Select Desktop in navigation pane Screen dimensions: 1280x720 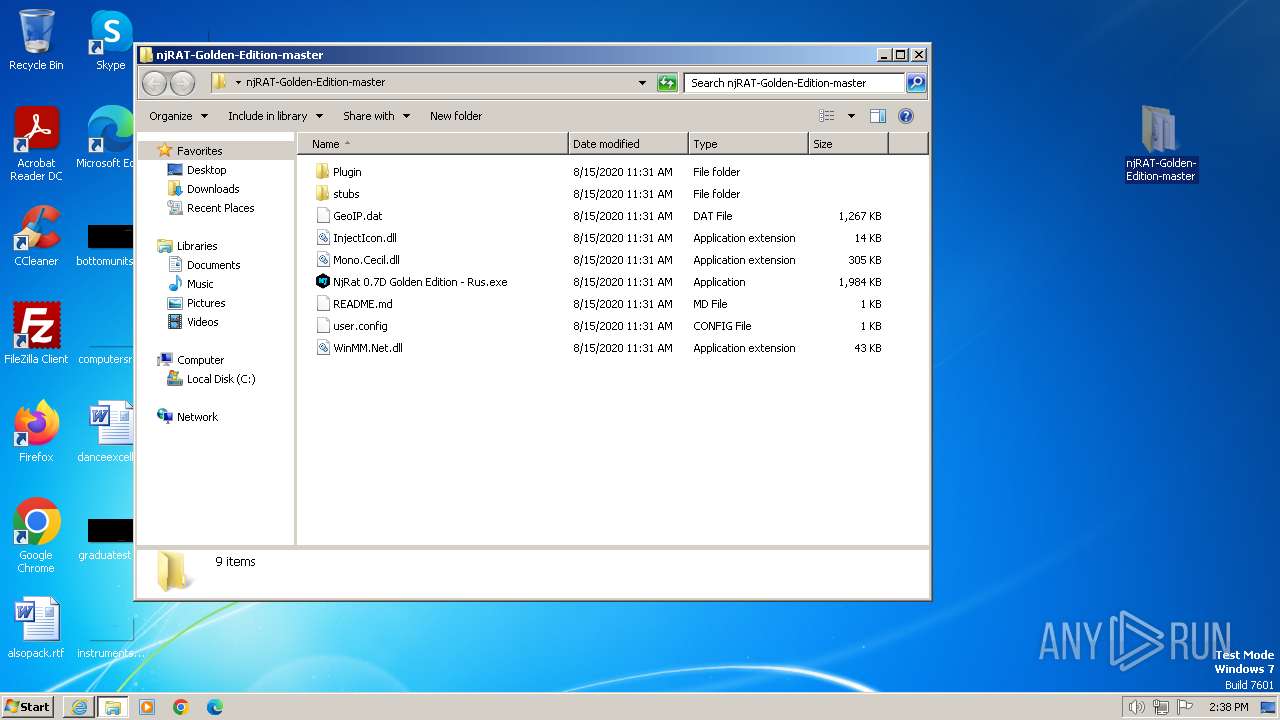tap(206, 170)
